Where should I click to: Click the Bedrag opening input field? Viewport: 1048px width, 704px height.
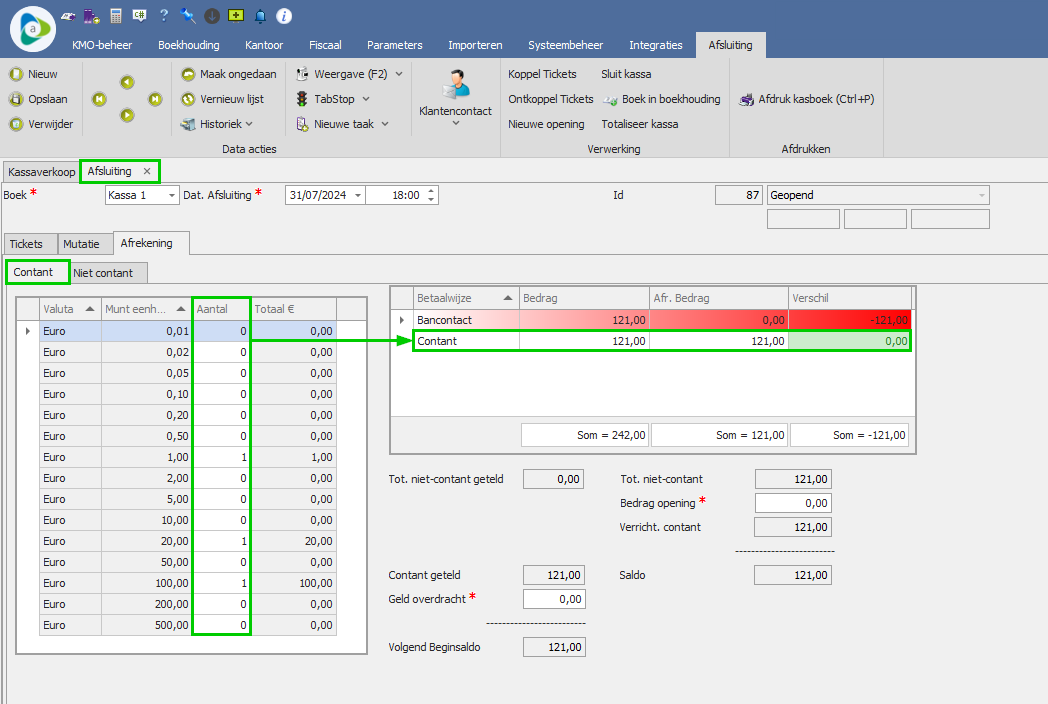click(793, 503)
